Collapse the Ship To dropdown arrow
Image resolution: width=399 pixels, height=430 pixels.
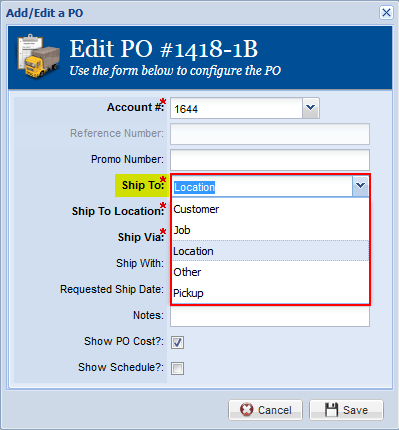(x=360, y=186)
